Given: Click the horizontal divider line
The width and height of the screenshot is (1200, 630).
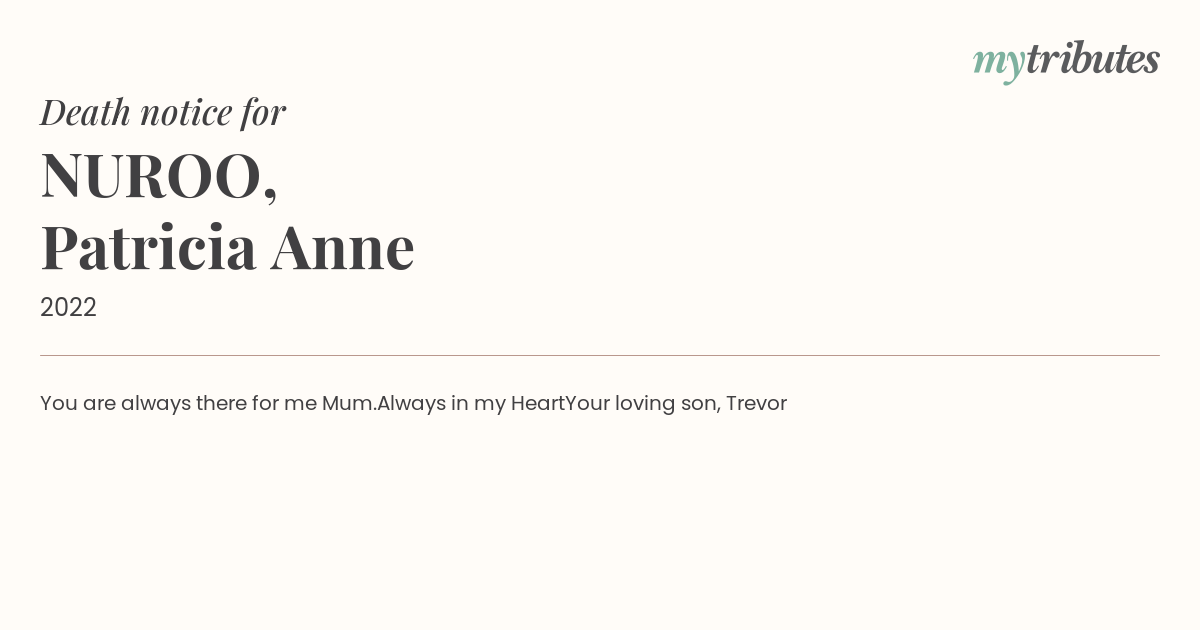Looking at the screenshot, I should pyautogui.click(x=600, y=355).
